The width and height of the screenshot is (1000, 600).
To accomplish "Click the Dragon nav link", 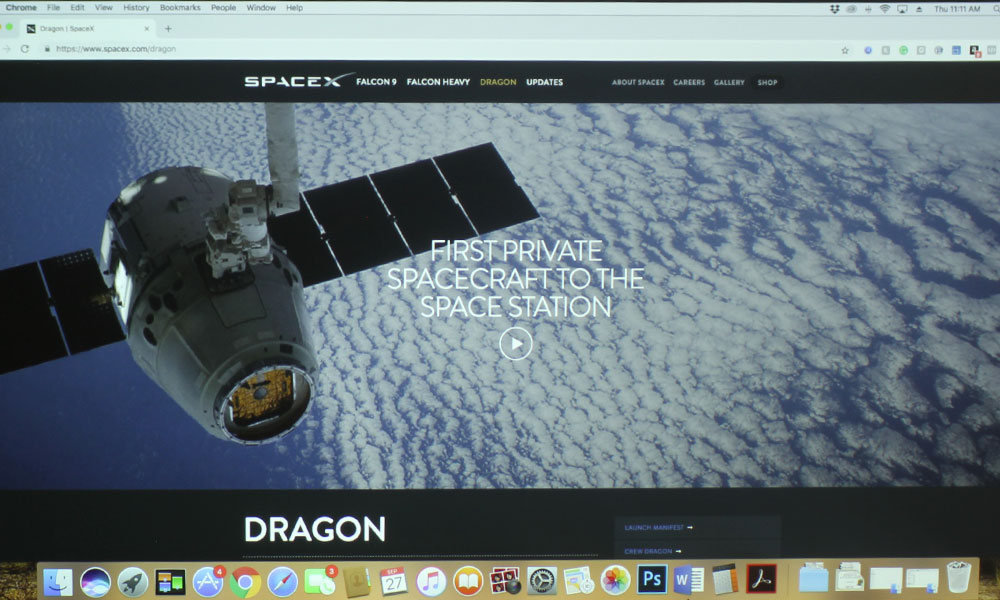I will coord(498,82).
